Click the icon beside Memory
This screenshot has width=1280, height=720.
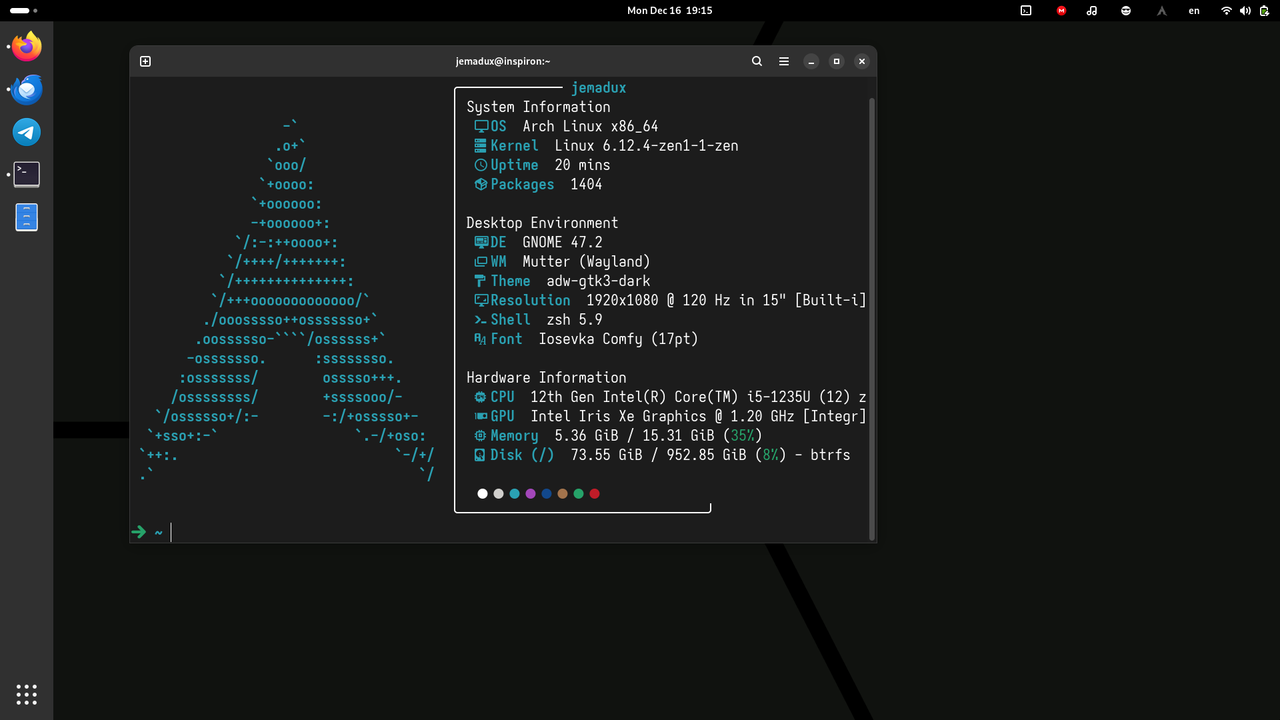coord(481,436)
